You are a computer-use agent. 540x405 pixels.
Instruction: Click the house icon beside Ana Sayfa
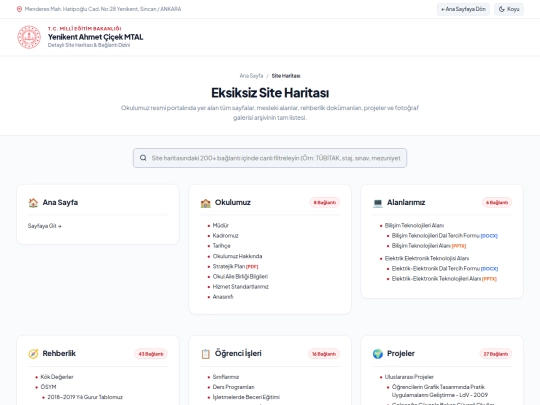(33, 202)
